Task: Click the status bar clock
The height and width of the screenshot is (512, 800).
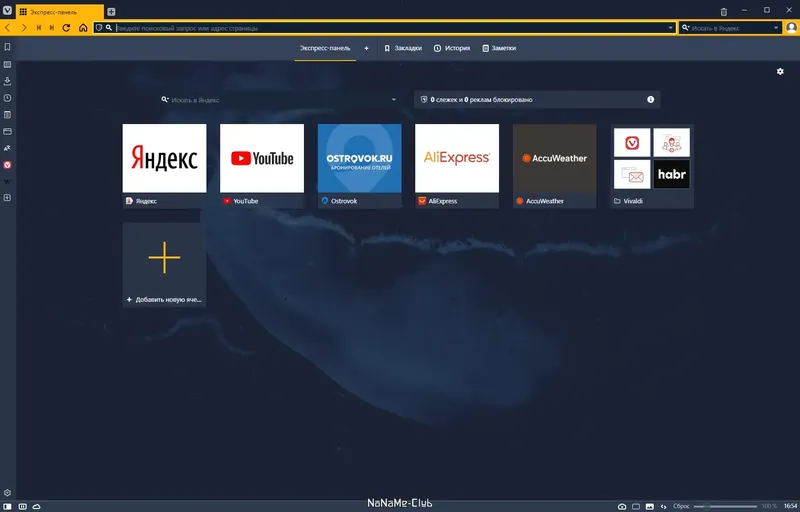Action: coord(790,506)
